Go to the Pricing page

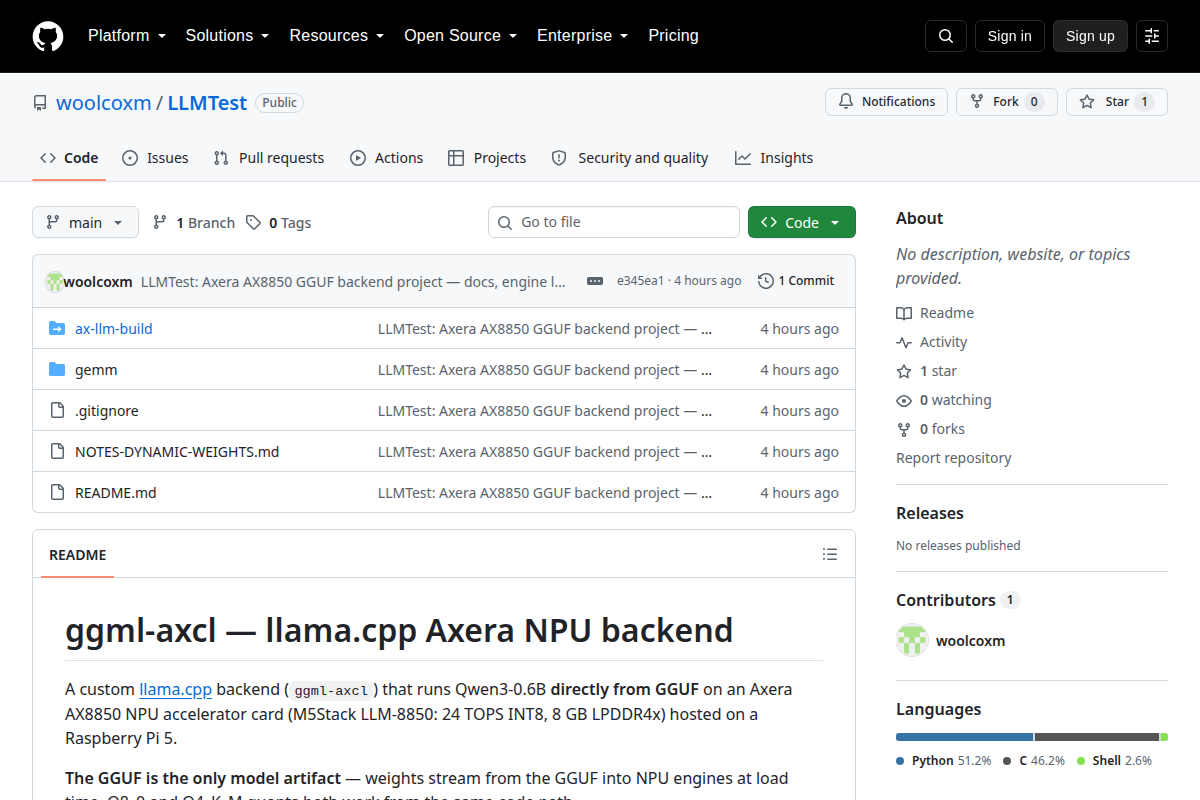coord(673,36)
